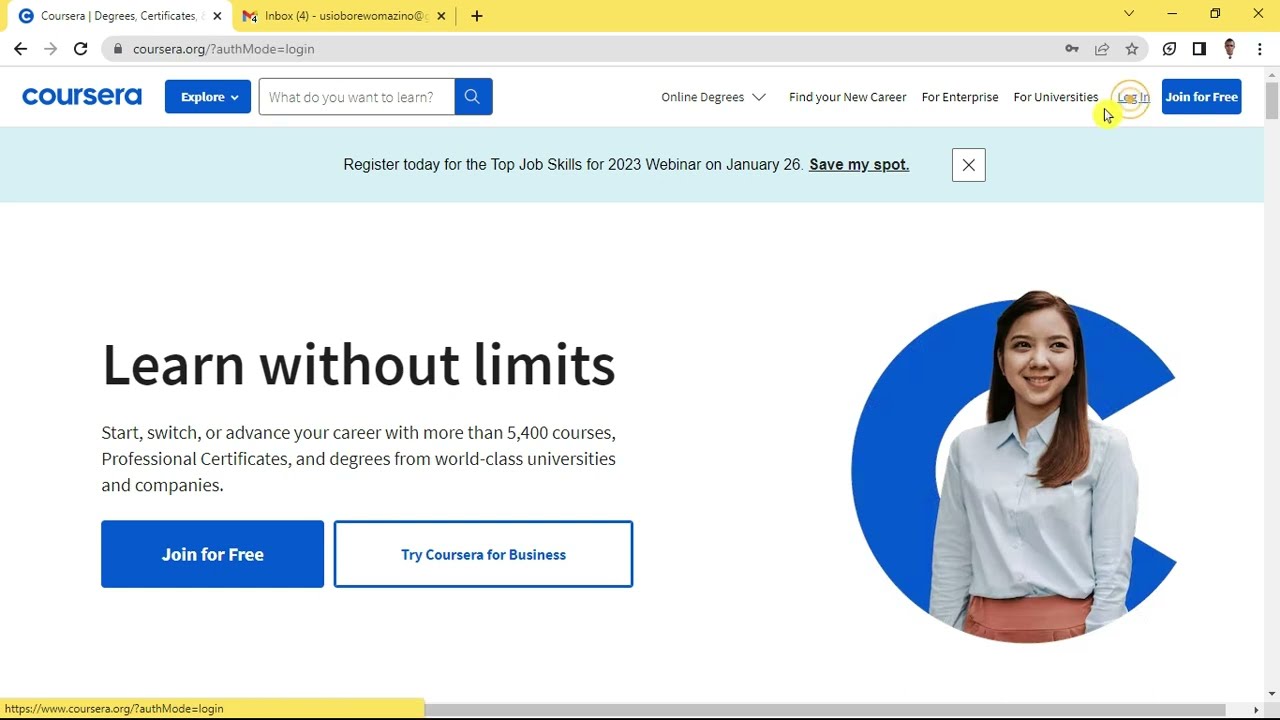Click the browser forward arrow
Viewport: 1280px width, 720px height.
[50, 49]
